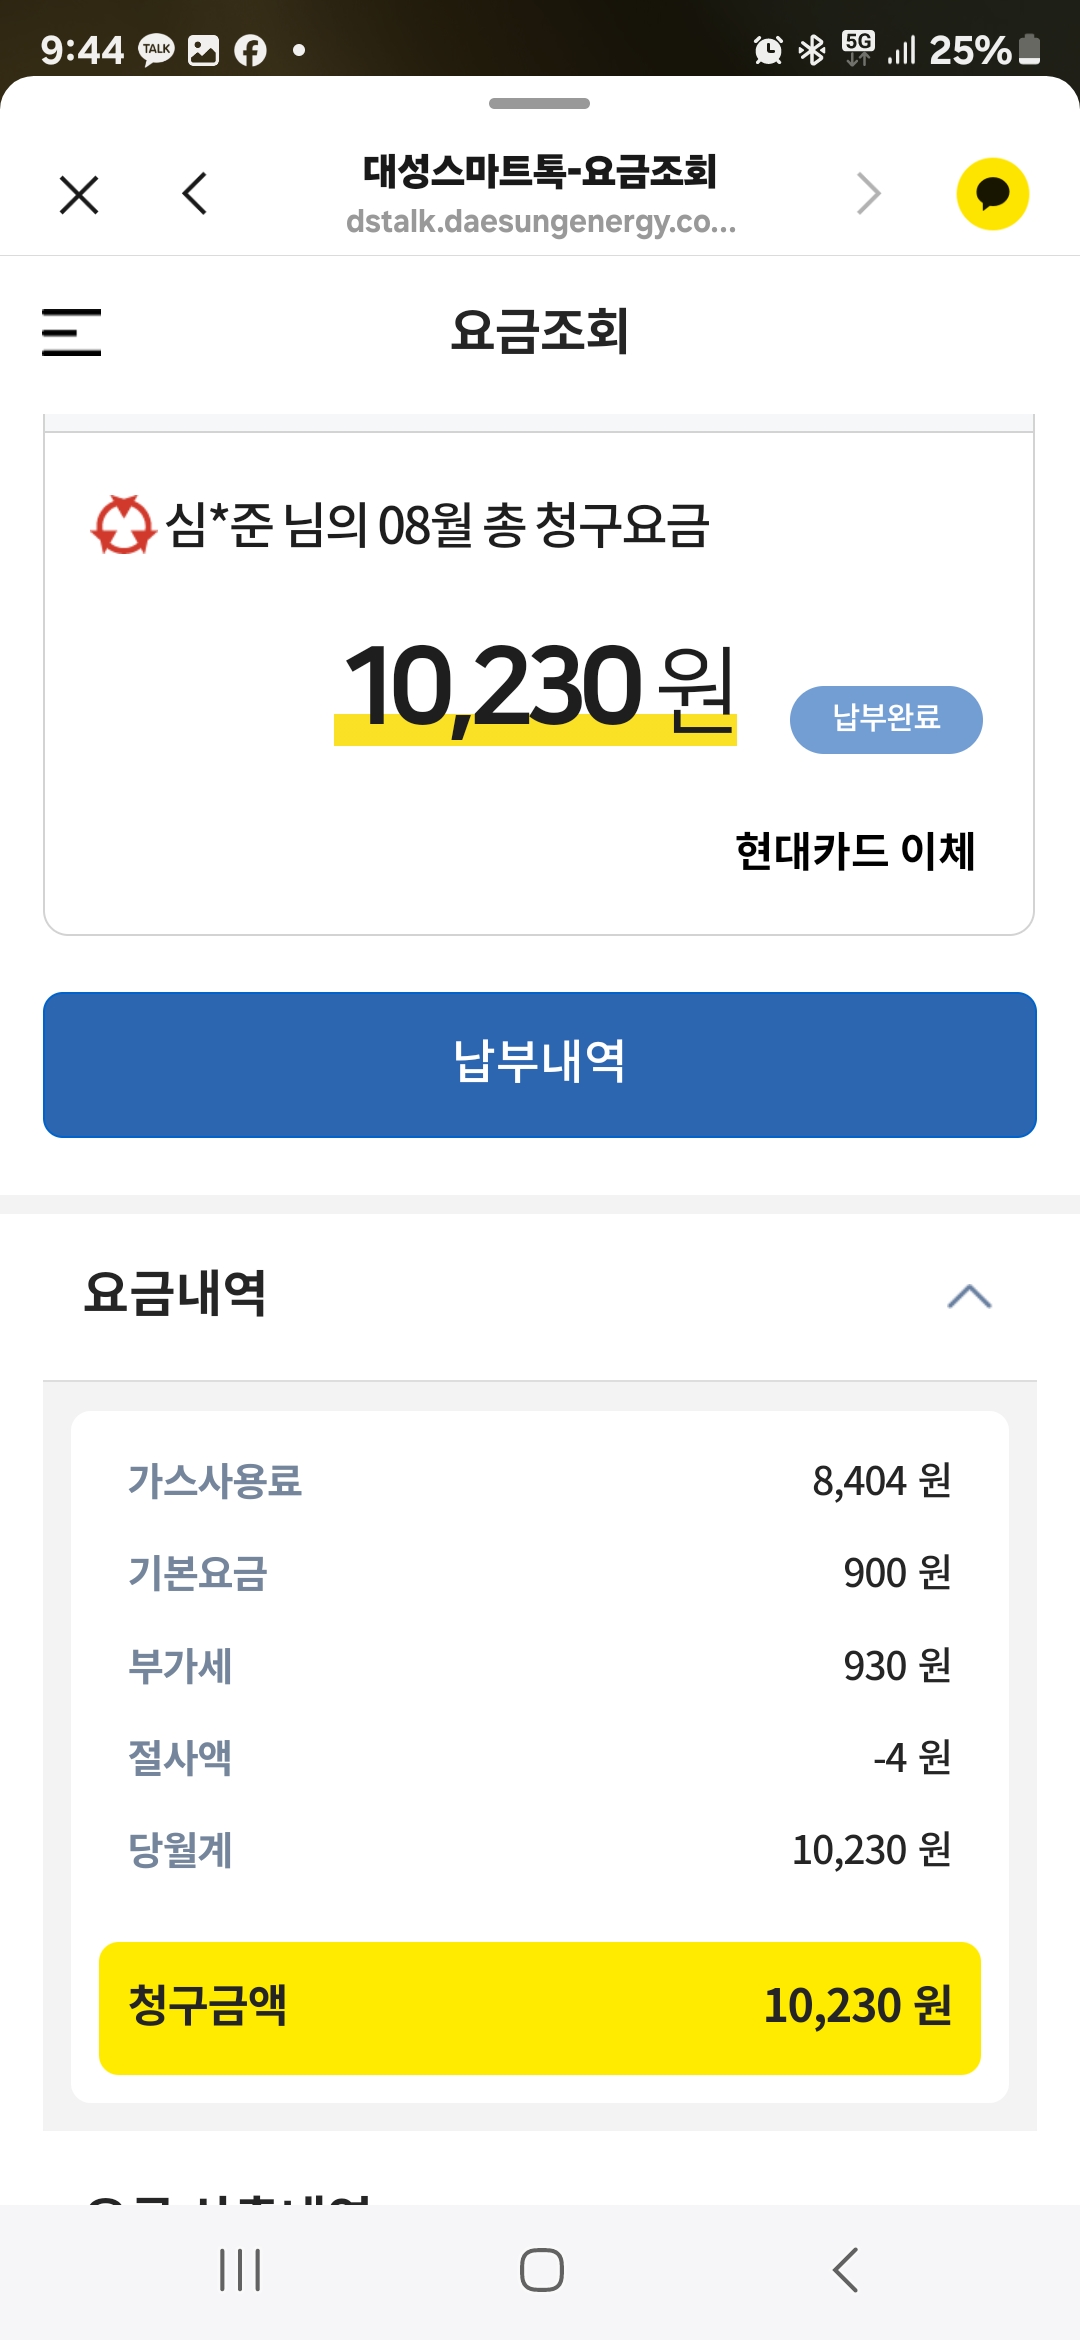Viewport: 1080px width, 2340px height.
Task: Go forward using the header forward arrow
Action: 868,194
